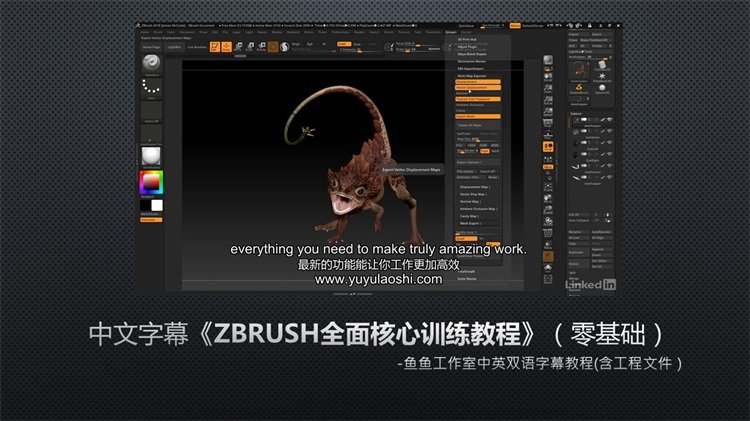Hide the first subtool with its eye icon
The image size is (750, 421).
[609, 120]
